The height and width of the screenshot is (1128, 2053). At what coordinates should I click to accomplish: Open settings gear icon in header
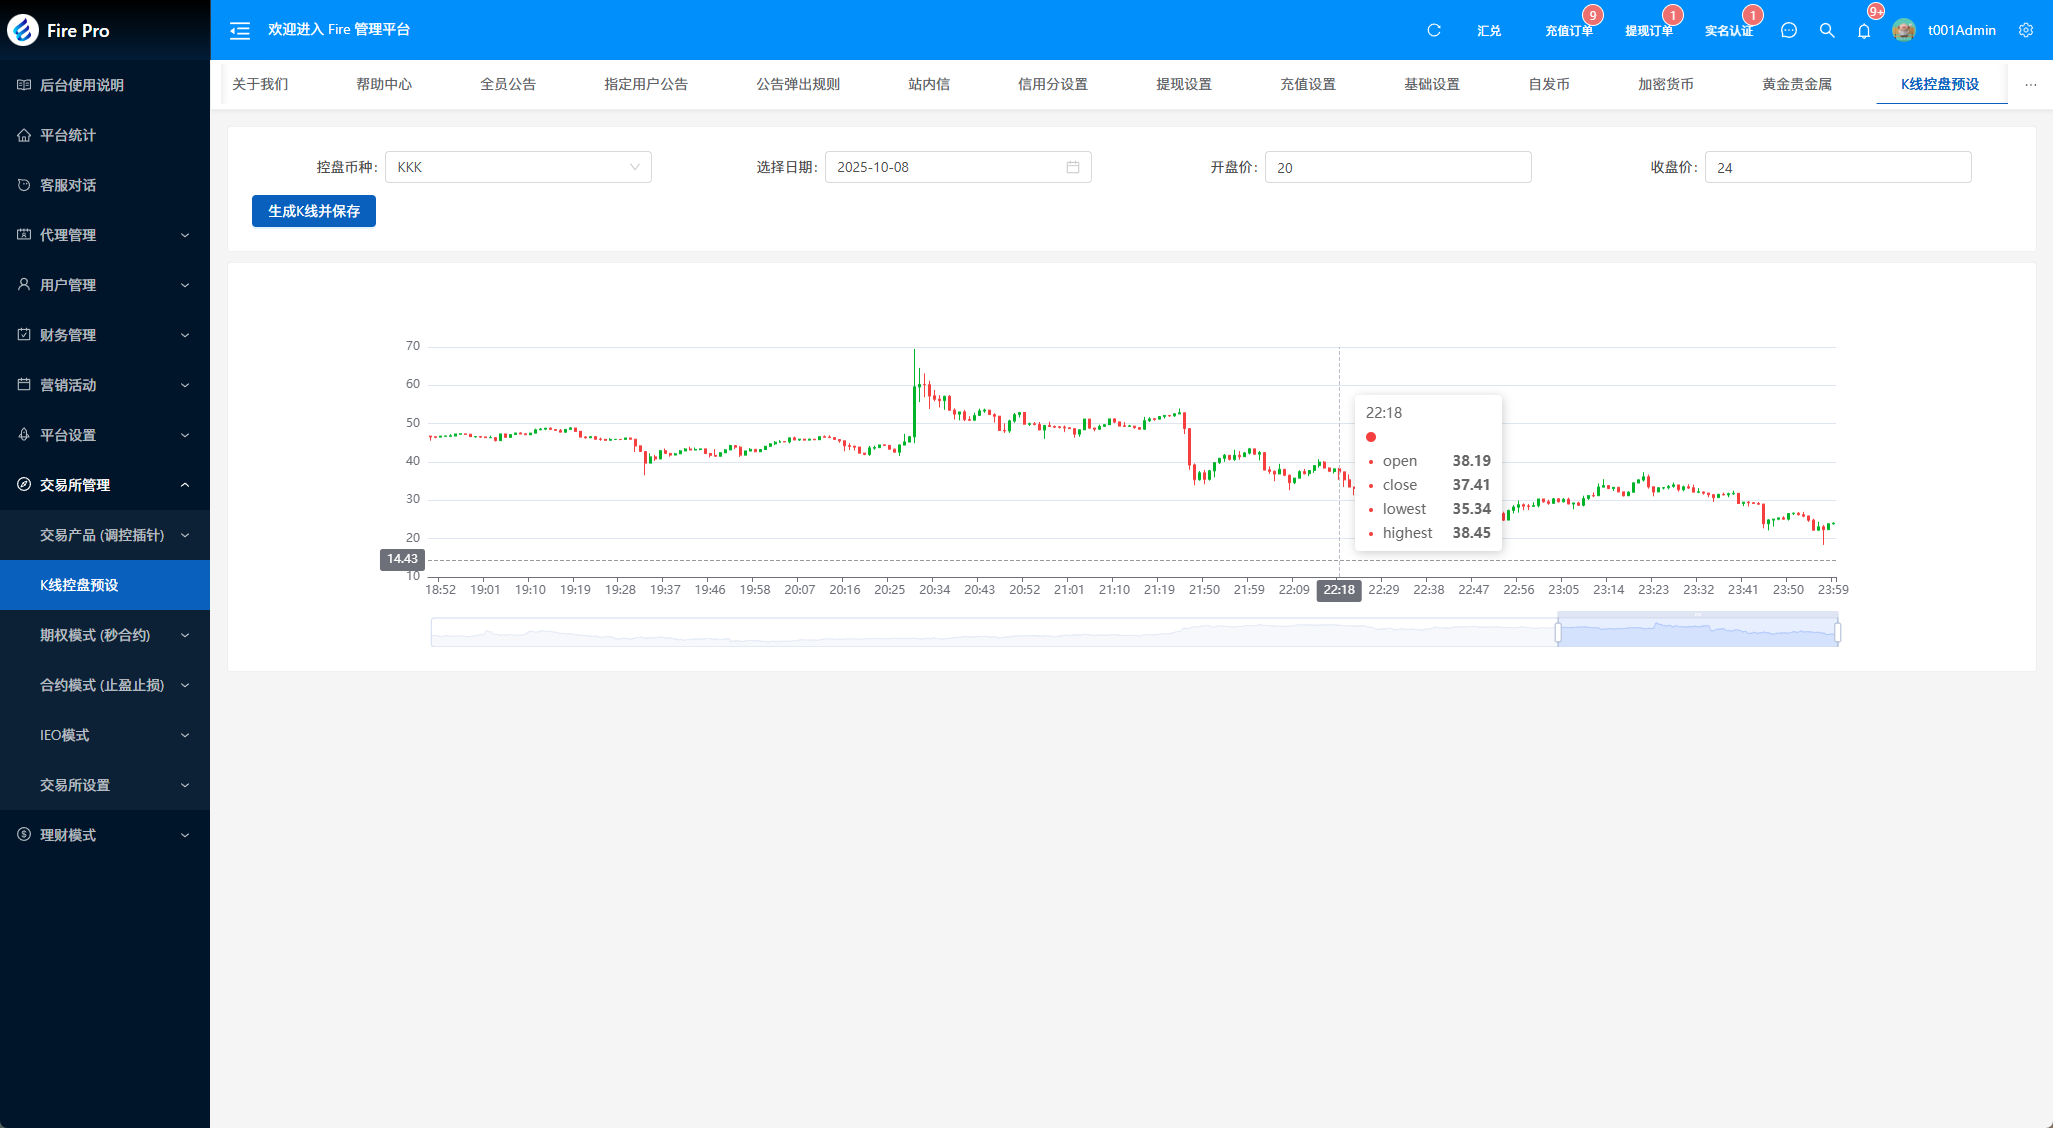(2025, 31)
